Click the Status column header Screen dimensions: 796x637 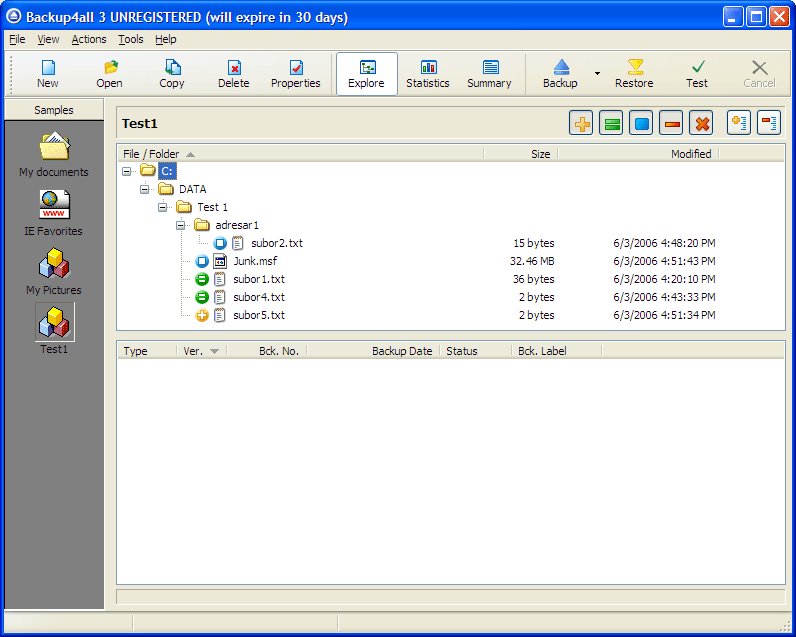point(476,351)
